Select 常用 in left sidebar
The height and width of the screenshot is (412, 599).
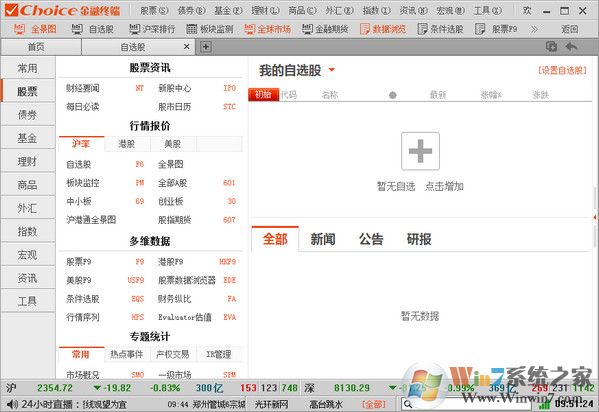point(28,68)
